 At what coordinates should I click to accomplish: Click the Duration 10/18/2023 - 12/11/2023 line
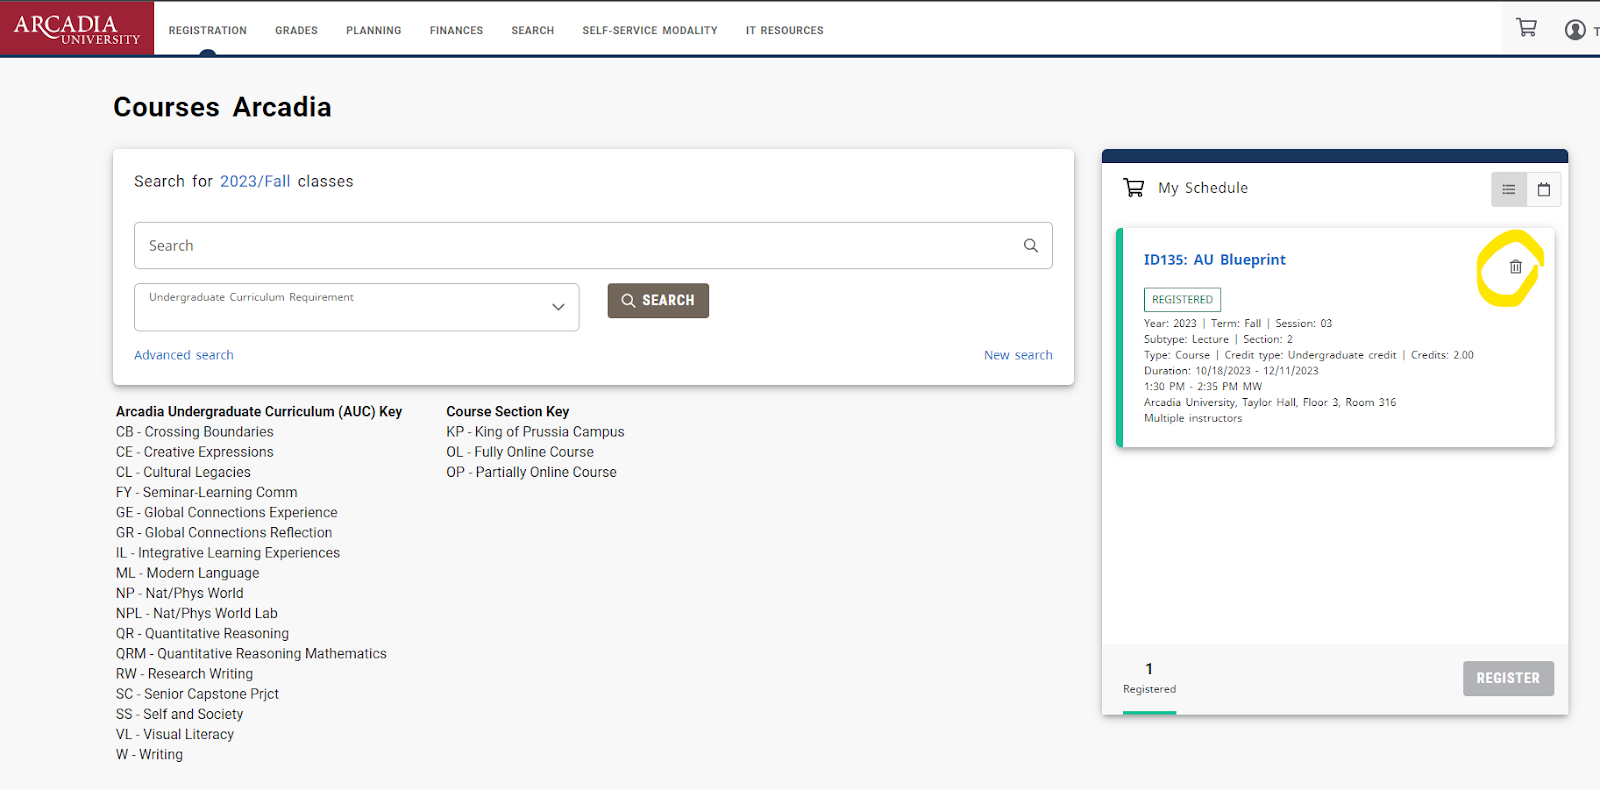1231,371
